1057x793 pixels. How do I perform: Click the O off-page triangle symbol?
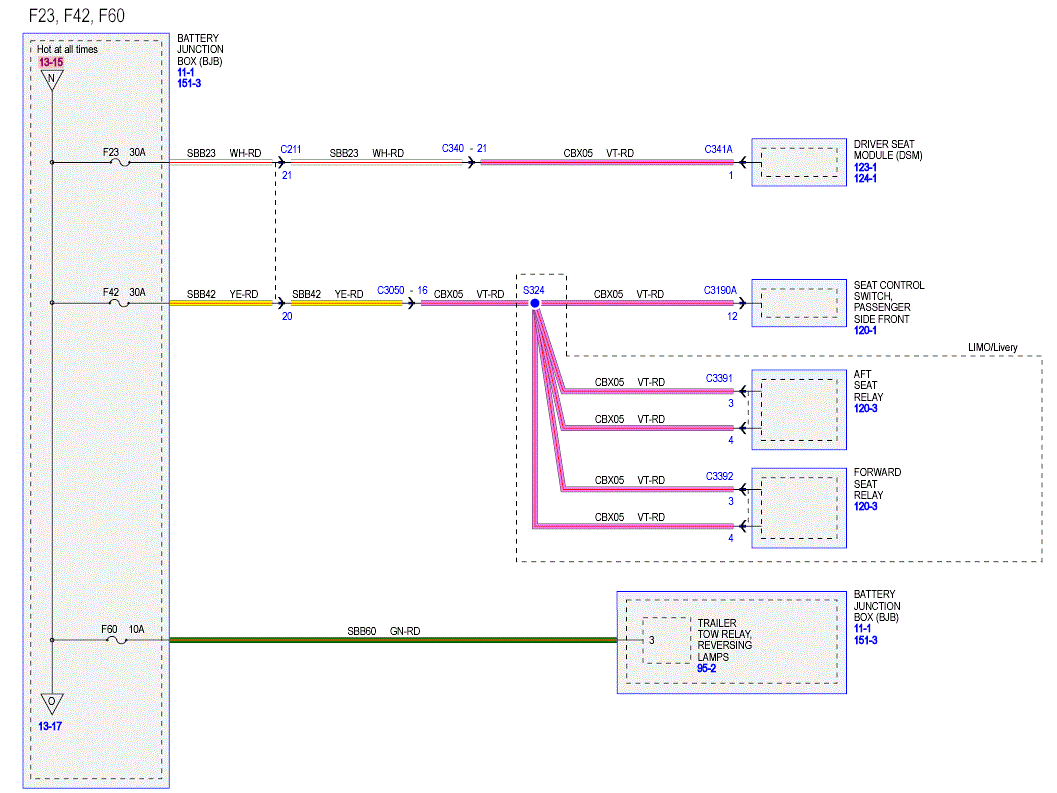point(52,703)
